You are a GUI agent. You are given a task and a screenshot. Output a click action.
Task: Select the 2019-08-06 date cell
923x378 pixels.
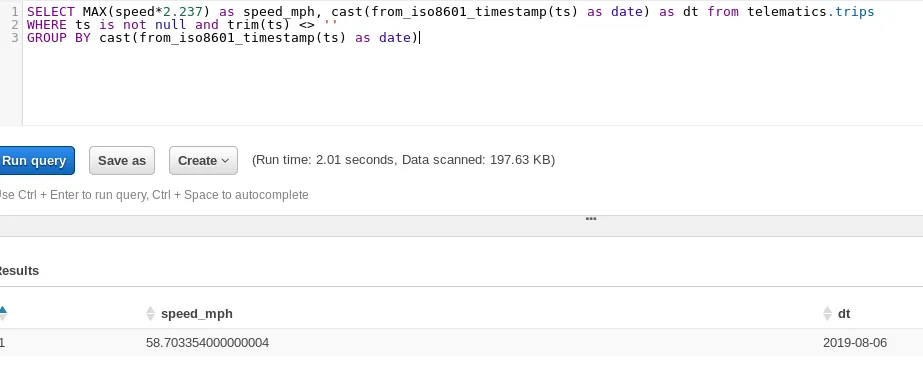(855, 343)
